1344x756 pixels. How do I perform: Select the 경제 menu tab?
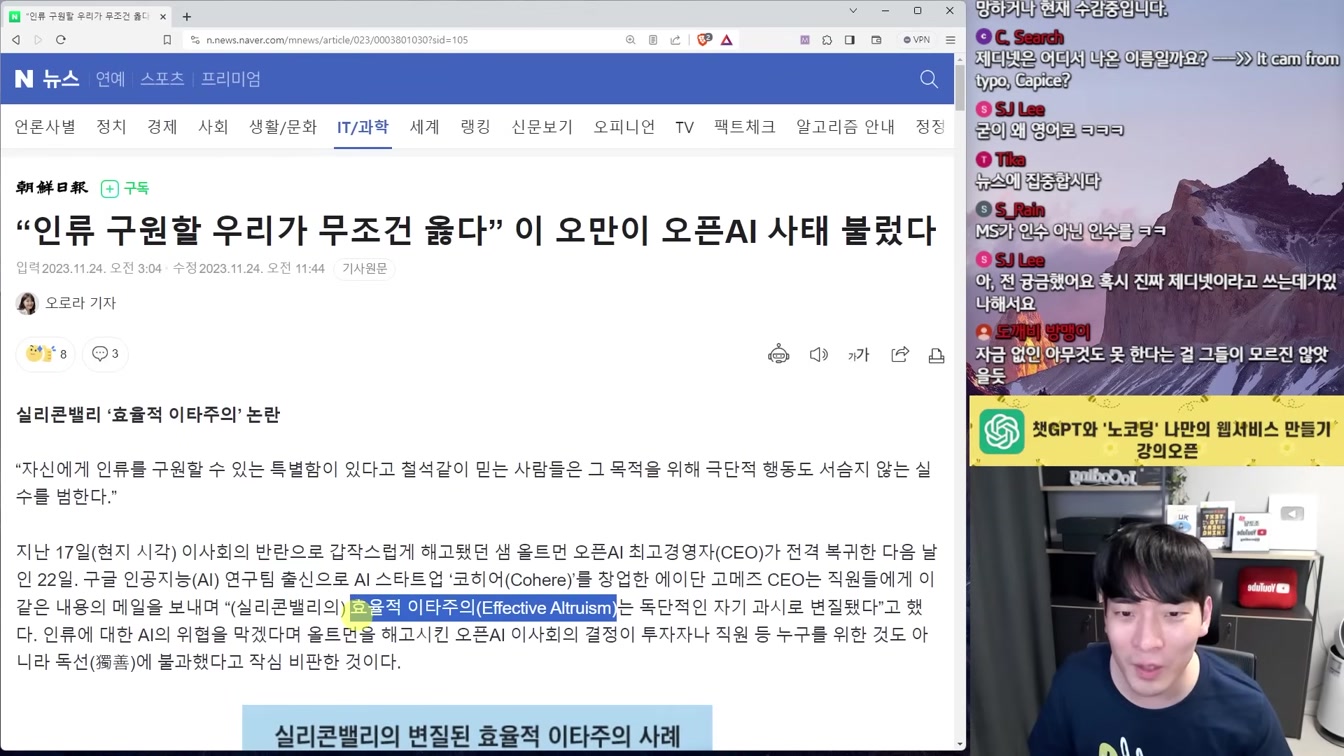point(162,127)
